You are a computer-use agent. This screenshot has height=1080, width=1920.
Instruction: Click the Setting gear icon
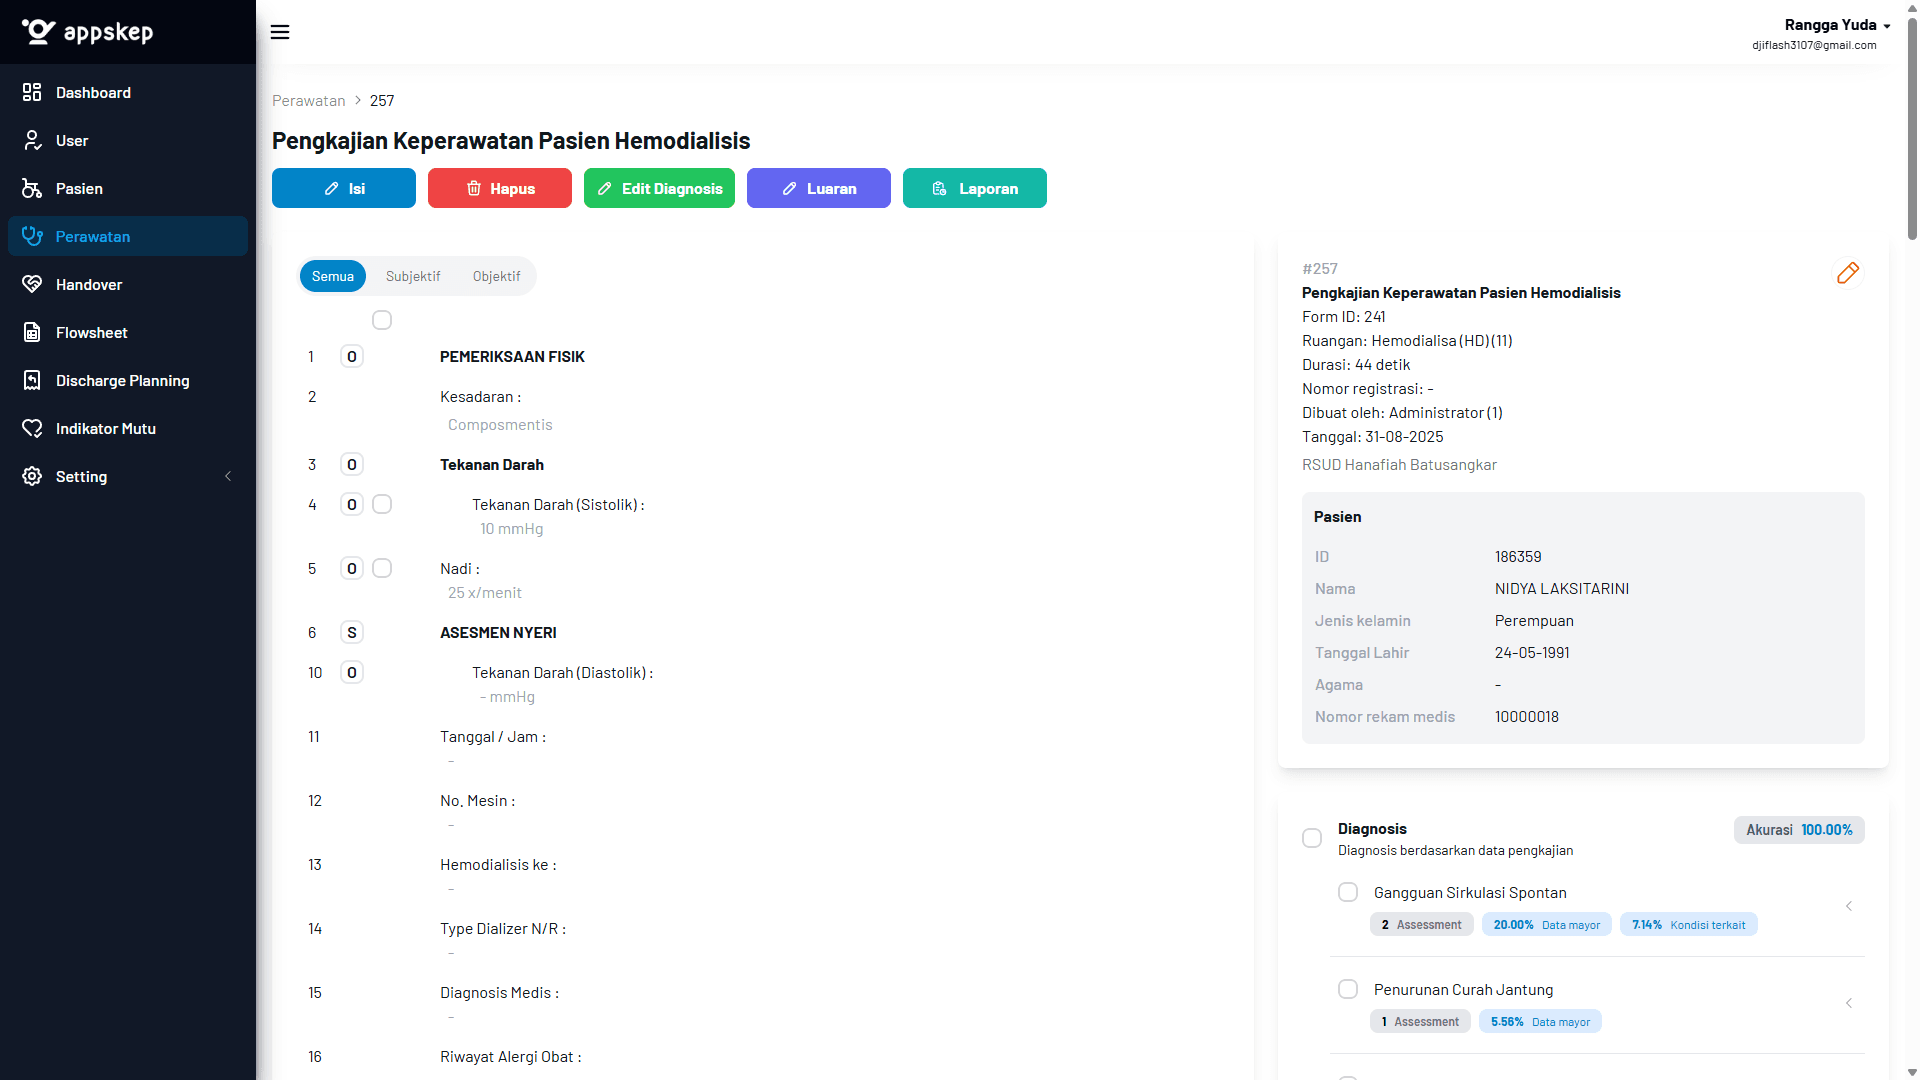(x=32, y=476)
